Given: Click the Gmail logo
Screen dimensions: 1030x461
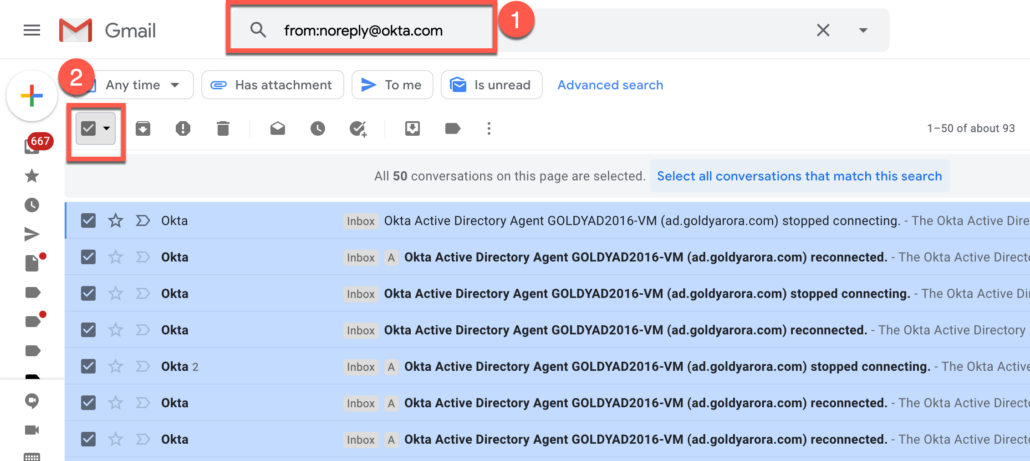Looking at the screenshot, I should tap(107, 30).
